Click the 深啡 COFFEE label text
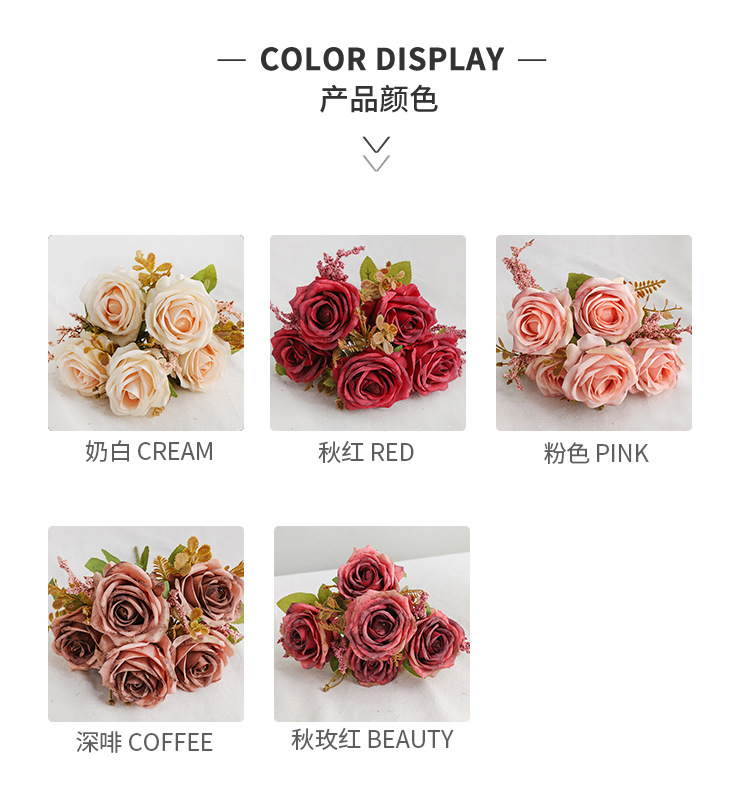 point(144,743)
